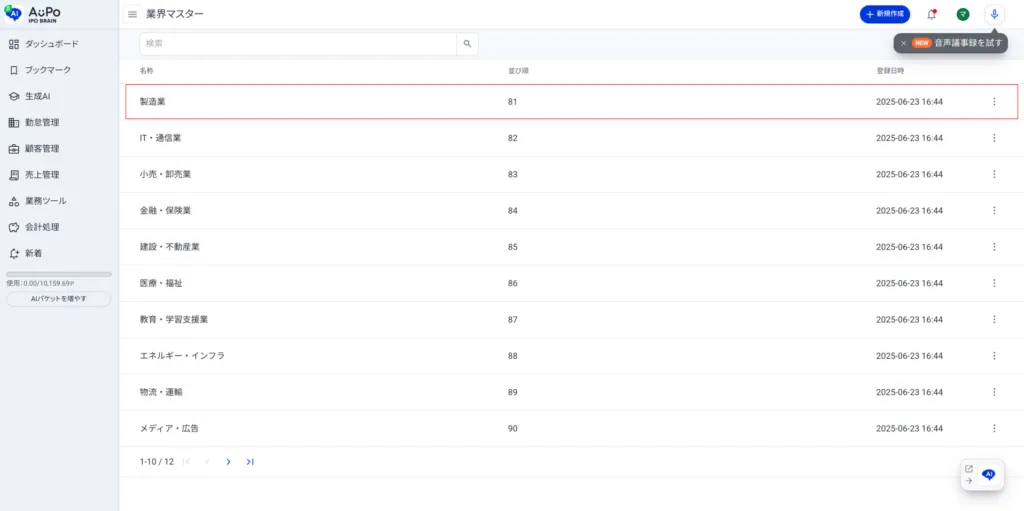Image resolution: width=1024 pixels, height=511 pixels.
Task: Go to the next page arrow
Action: point(228,462)
